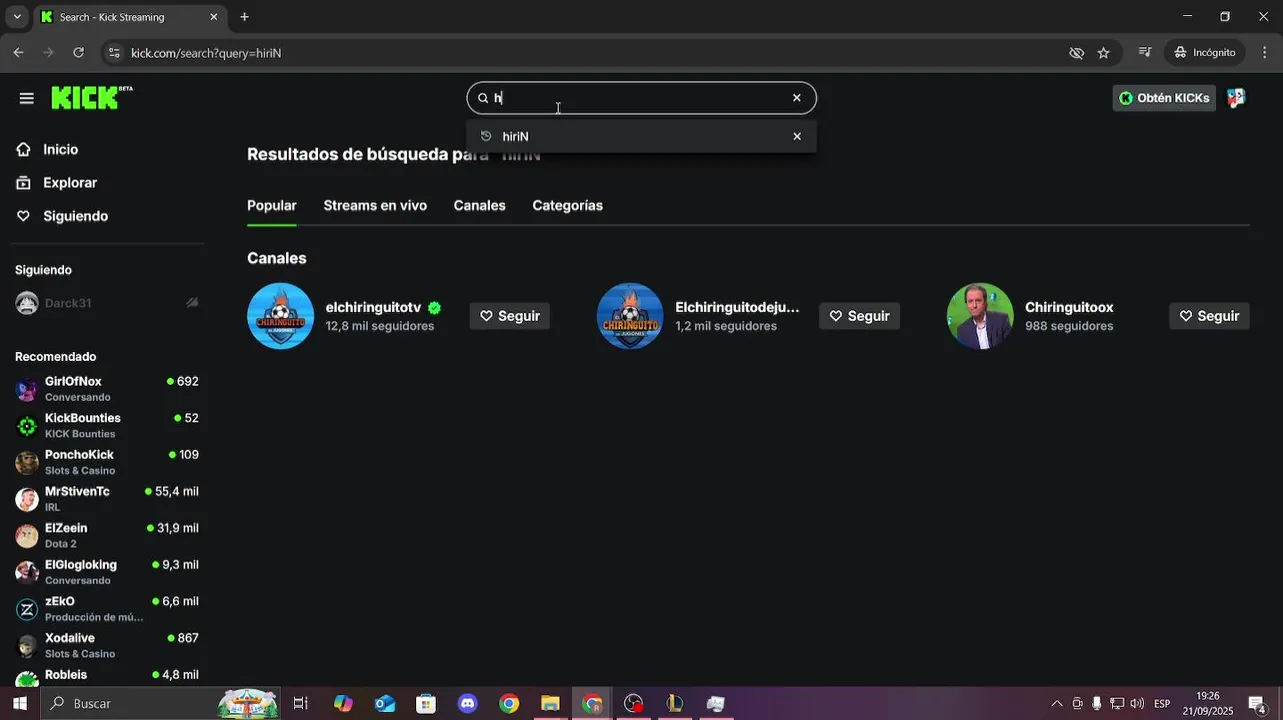1283x720 pixels.
Task: Click Darck31 offline status icon
Action: click(192, 303)
